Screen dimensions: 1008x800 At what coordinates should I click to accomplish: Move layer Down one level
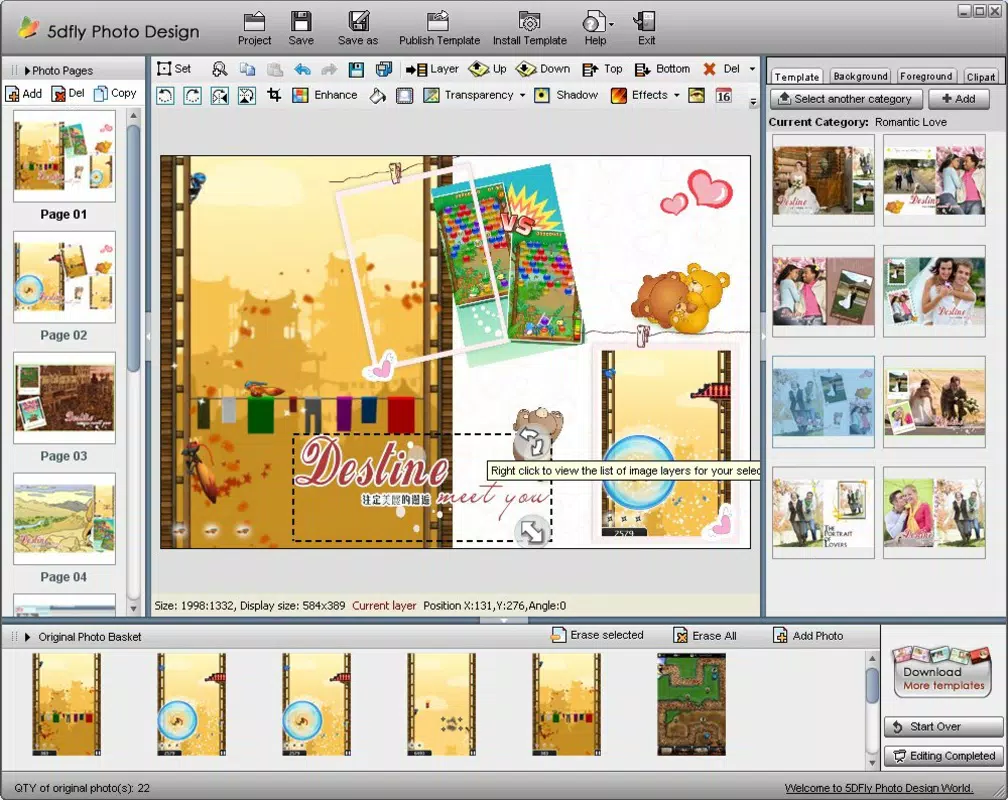tap(543, 69)
